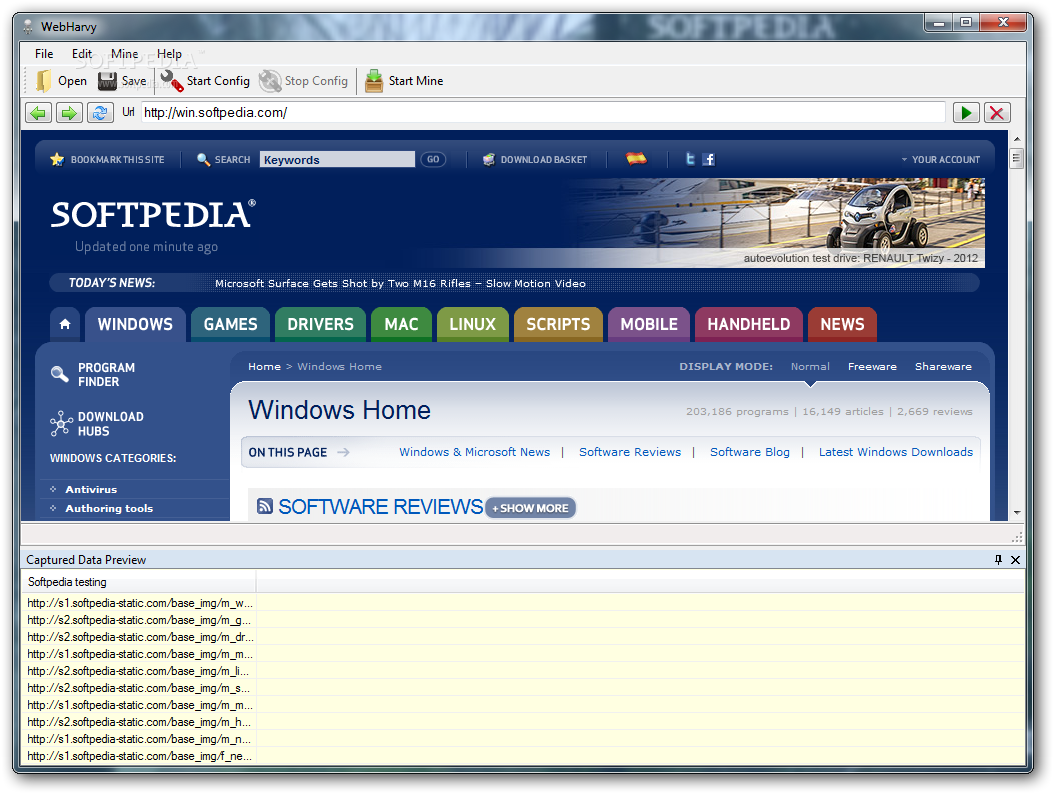Open Softpedia's Twitter icon
This screenshot has height=794, width=1054.
pyautogui.click(x=690, y=159)
